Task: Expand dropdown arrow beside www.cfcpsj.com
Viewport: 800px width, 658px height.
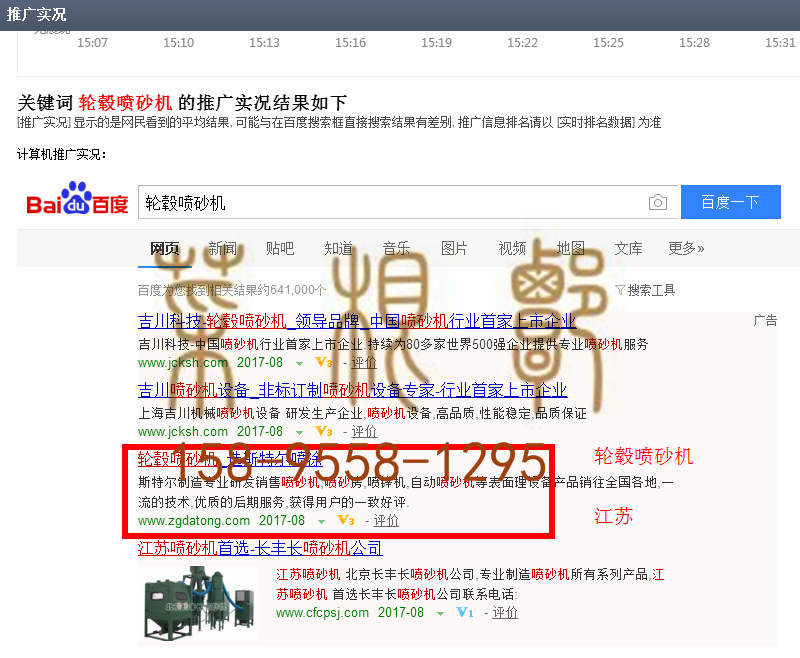Action: [440, 614]
